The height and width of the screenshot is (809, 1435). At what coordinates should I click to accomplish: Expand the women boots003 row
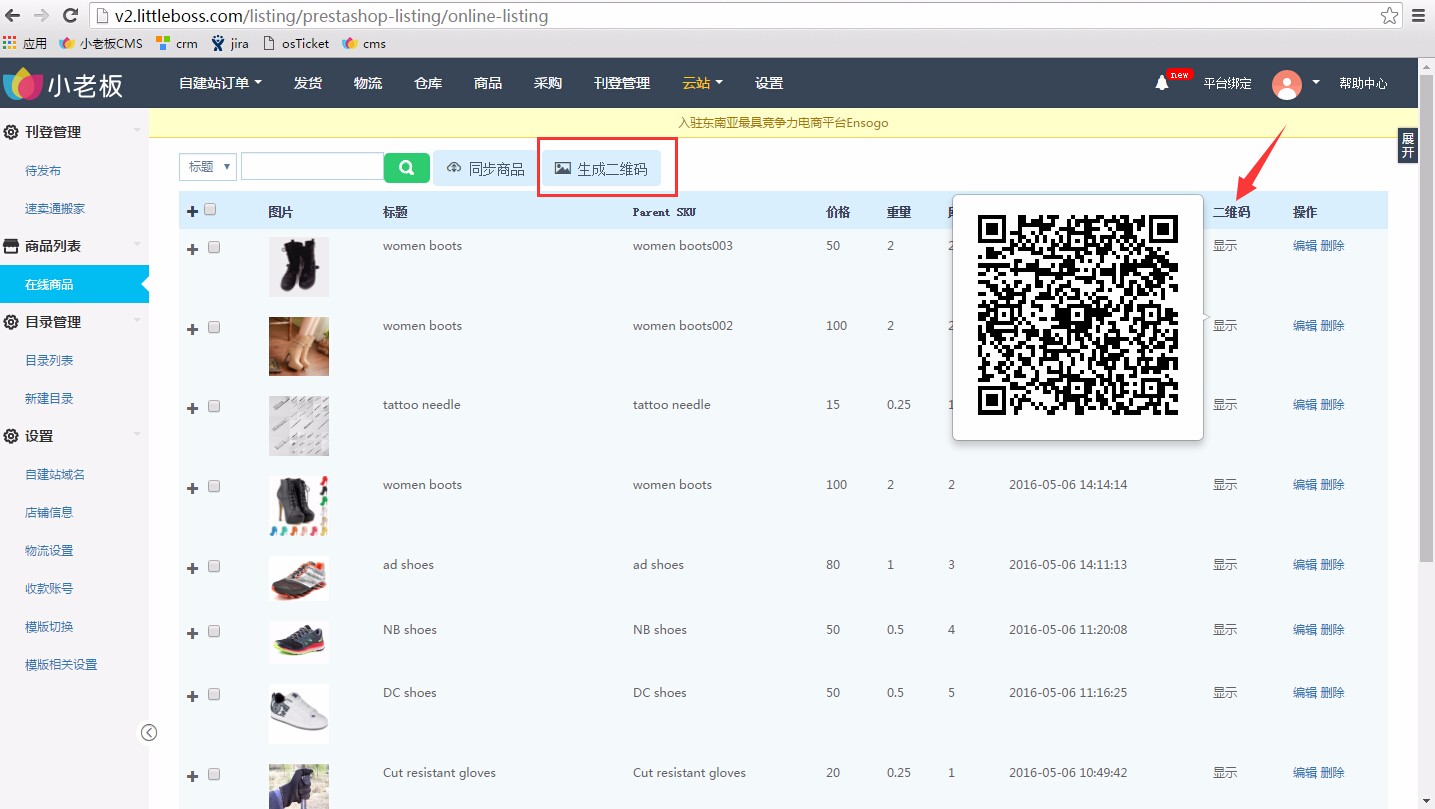[x=193, y=249]
